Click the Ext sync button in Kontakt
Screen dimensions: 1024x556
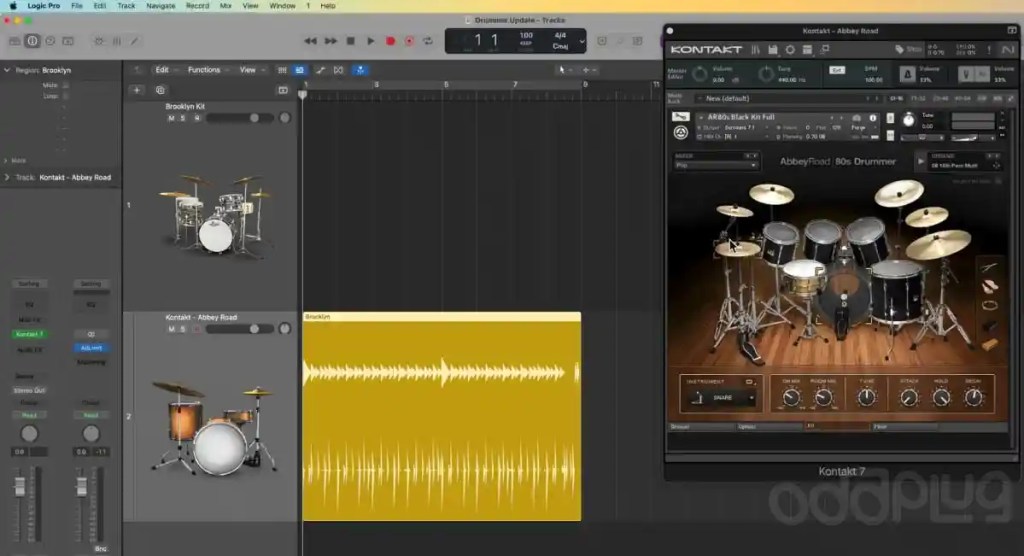click(837, 70)
